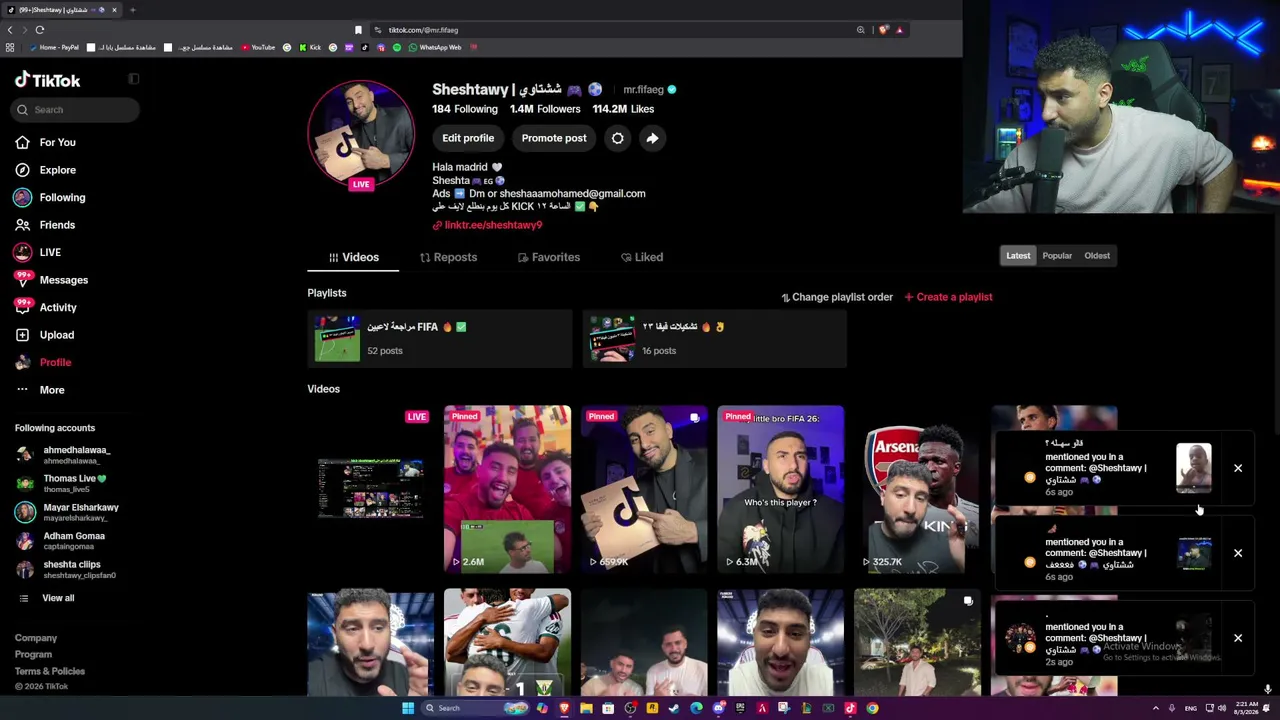
Task: Sort videos by Oldest
Action: (x=1097, y=256)
